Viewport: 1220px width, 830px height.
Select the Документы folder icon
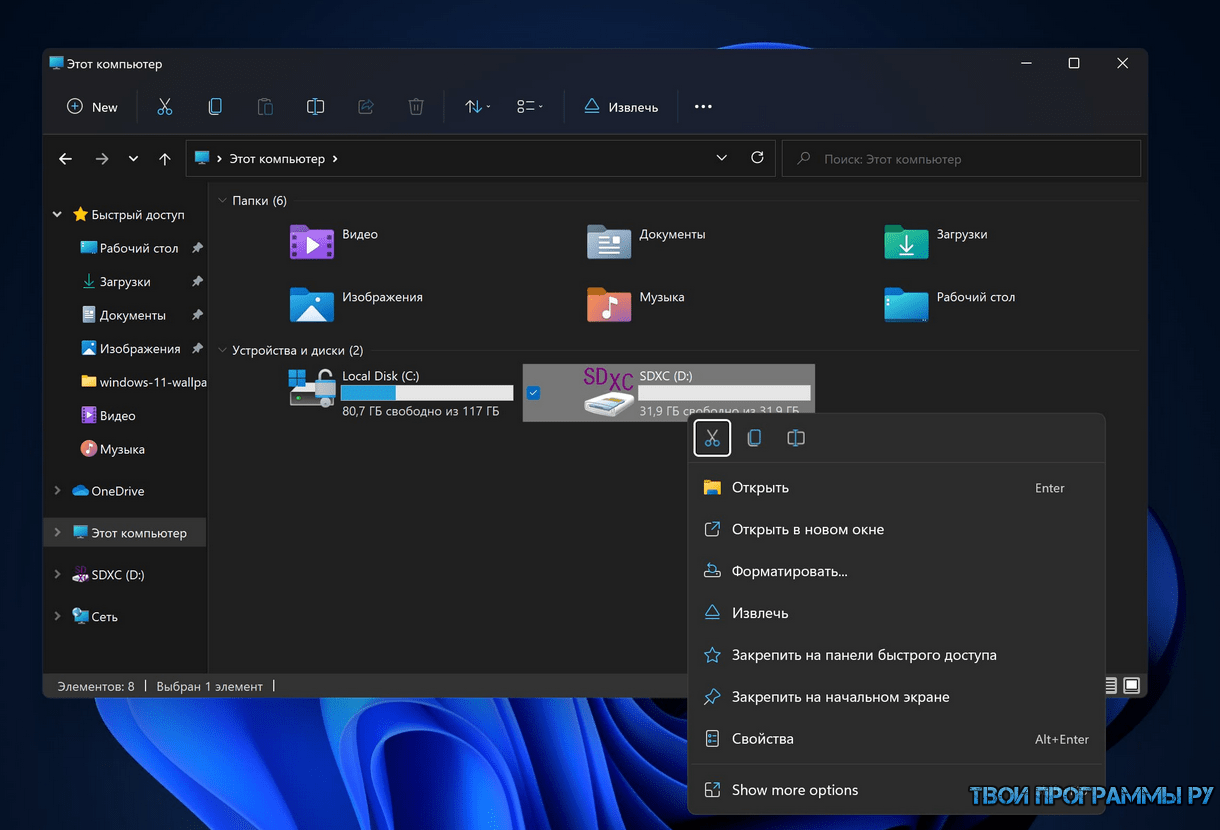tap(609, 242)
